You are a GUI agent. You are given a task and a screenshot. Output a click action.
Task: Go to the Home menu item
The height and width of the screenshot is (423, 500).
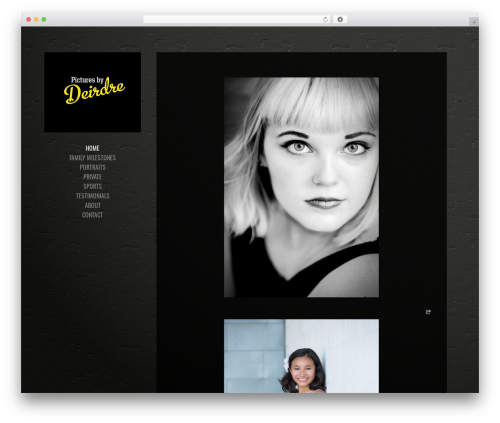tap(92, 148)
